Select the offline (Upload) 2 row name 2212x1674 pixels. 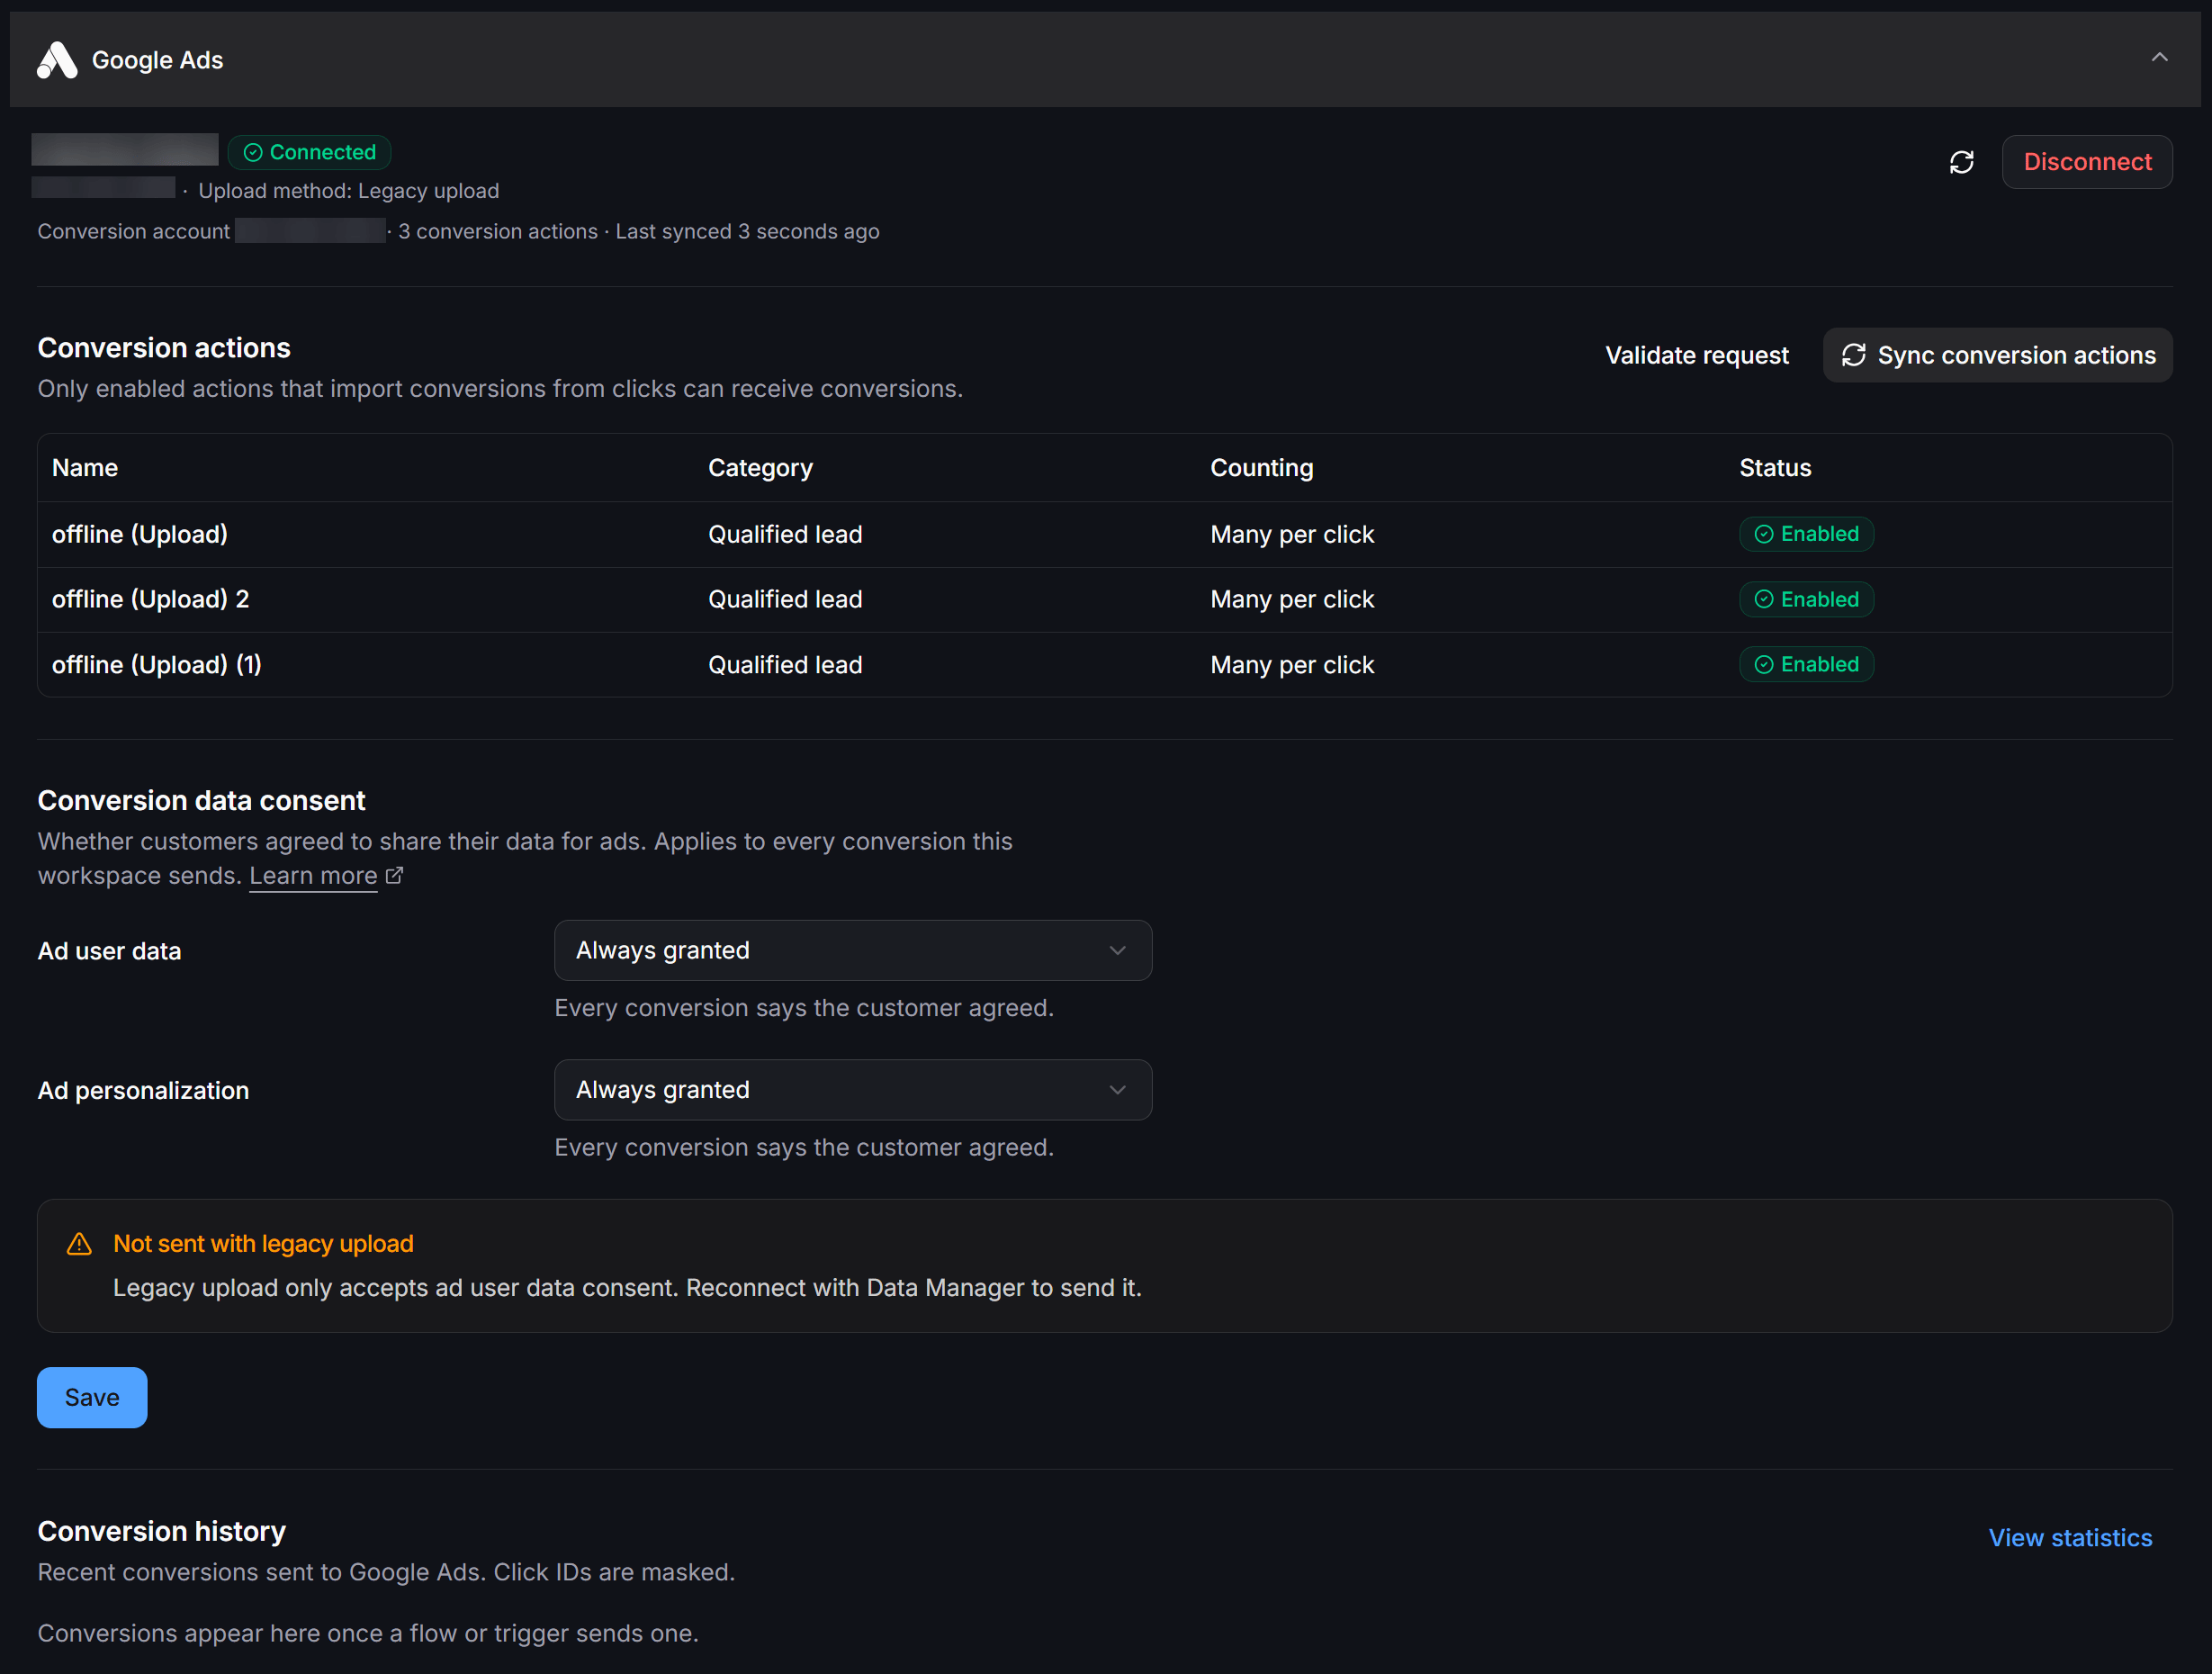tap(151, 599)
